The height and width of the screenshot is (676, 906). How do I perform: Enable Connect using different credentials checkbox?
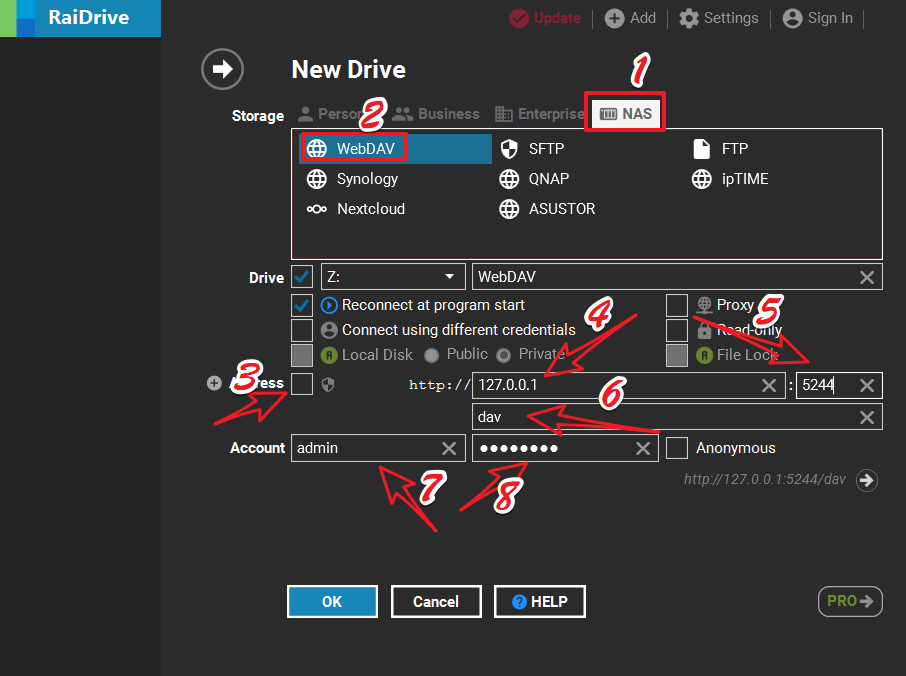(x=302, y=330)
